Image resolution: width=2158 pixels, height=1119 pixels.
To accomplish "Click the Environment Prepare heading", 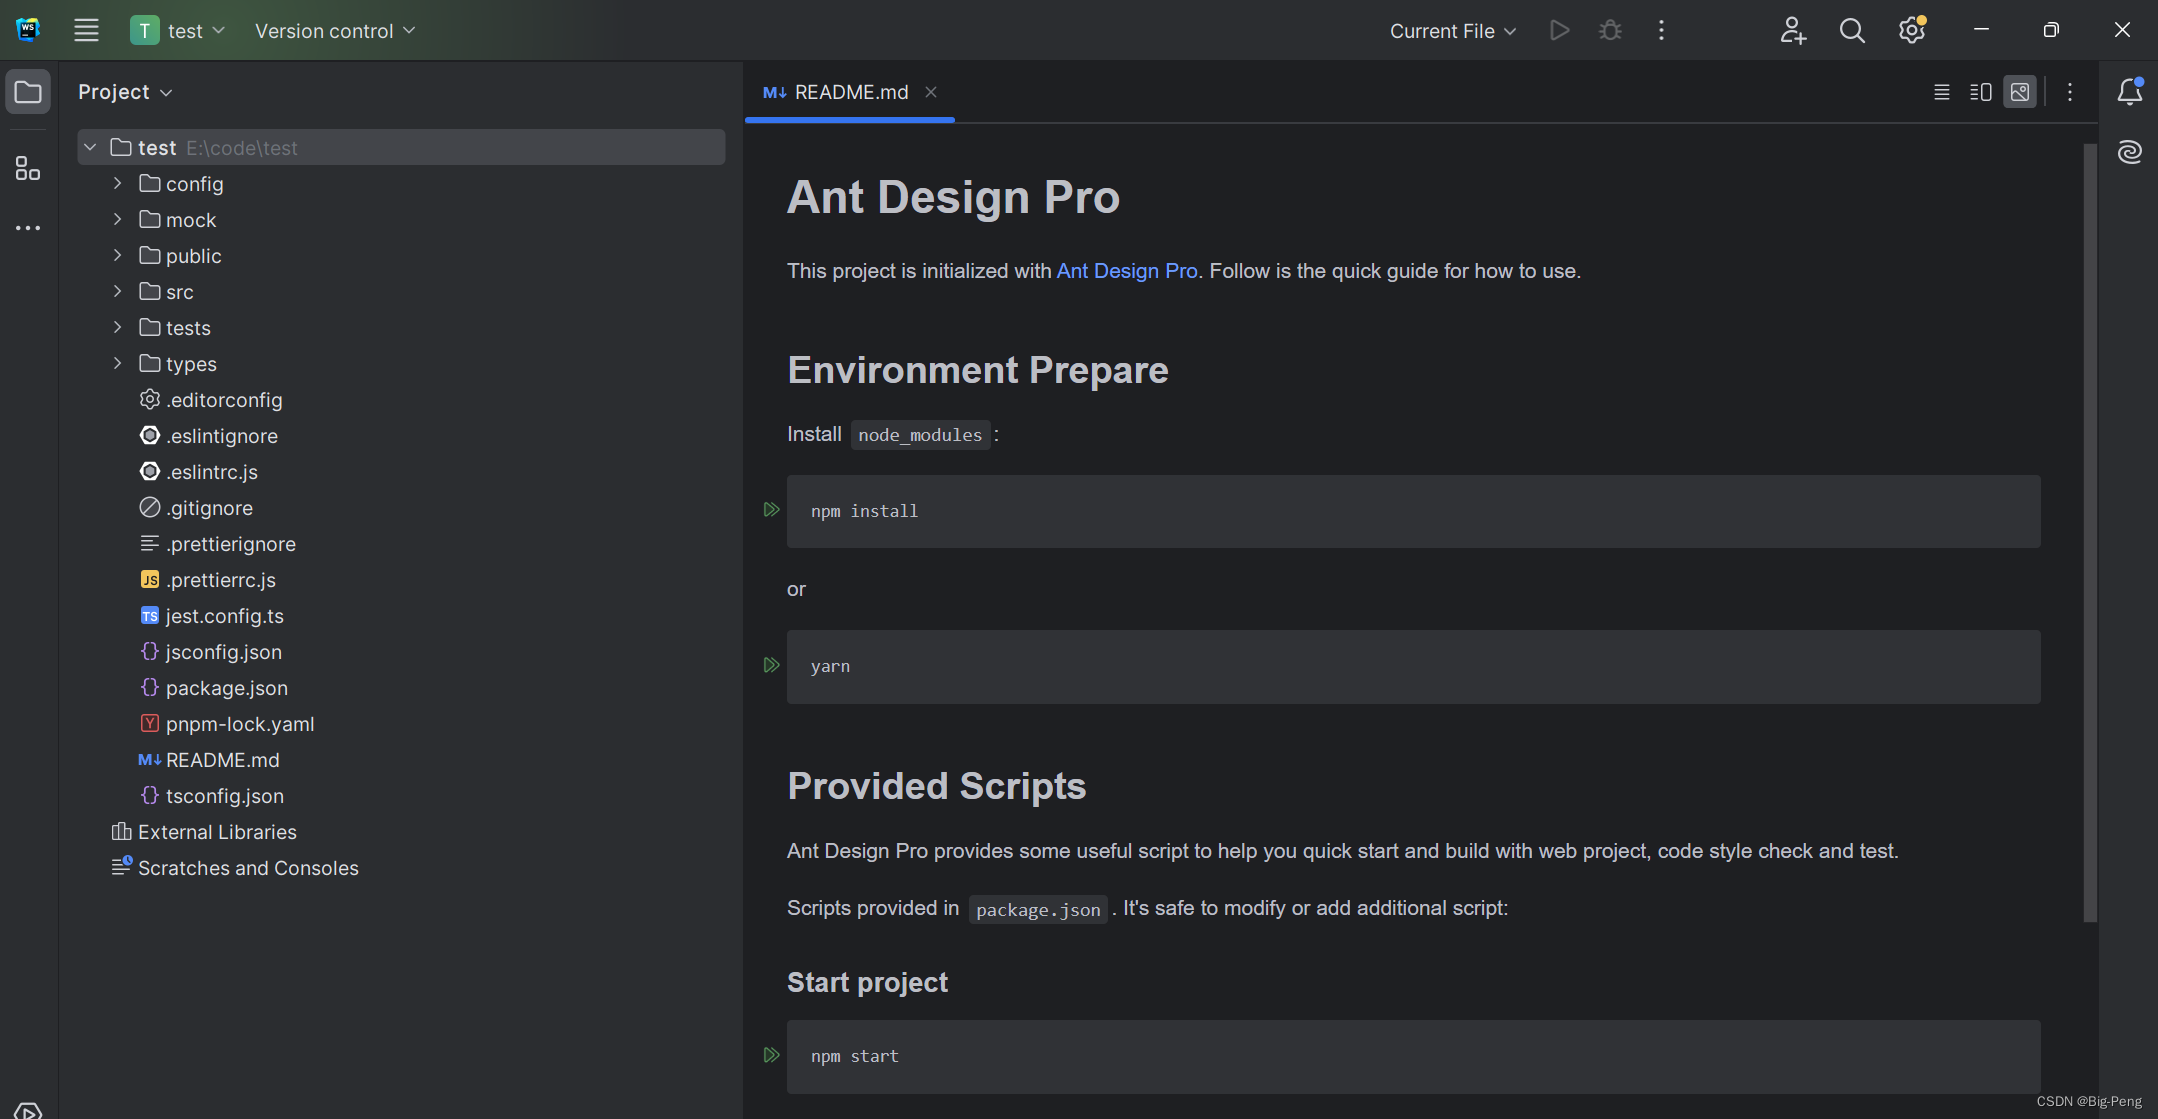I will tap(977, 370).
